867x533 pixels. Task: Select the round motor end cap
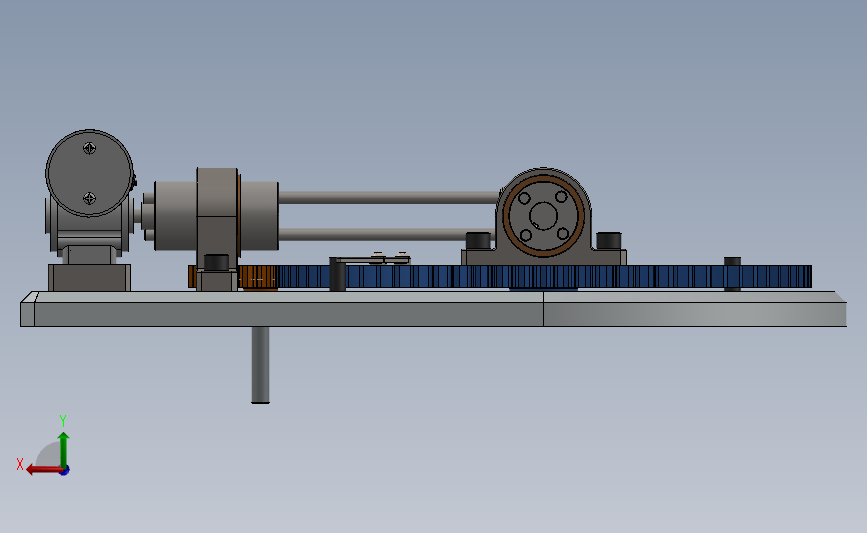click(89, 173)
